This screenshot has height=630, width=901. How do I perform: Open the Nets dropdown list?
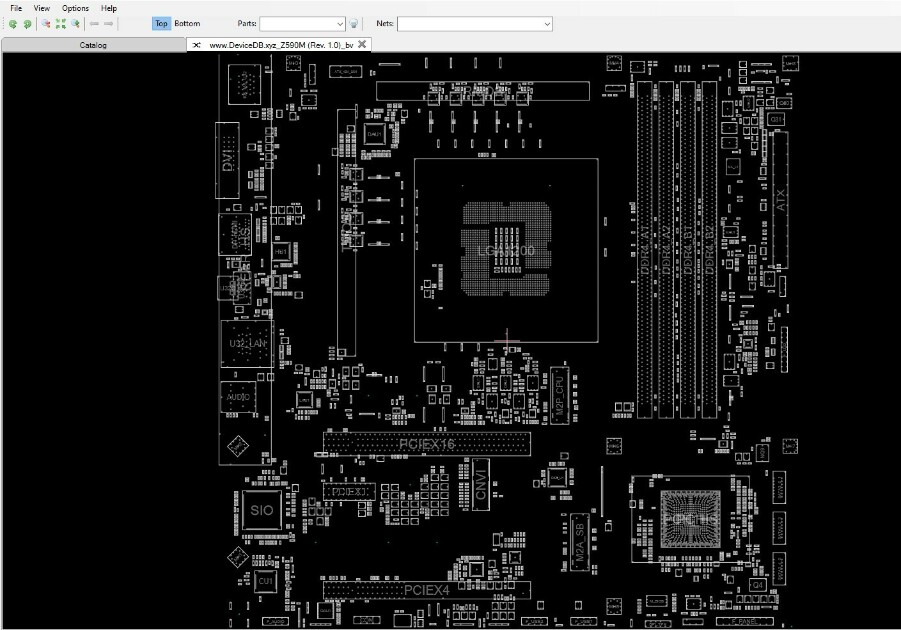tap(547, 24)
